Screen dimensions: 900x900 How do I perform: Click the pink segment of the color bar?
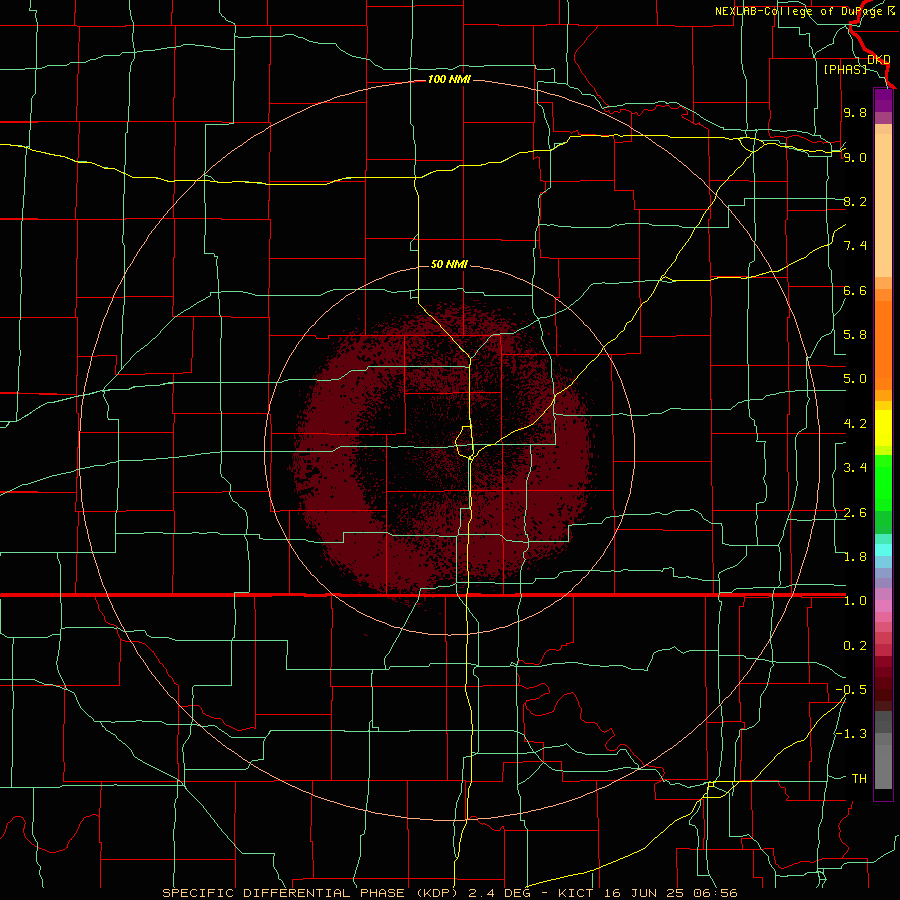[x=883, y=606]
